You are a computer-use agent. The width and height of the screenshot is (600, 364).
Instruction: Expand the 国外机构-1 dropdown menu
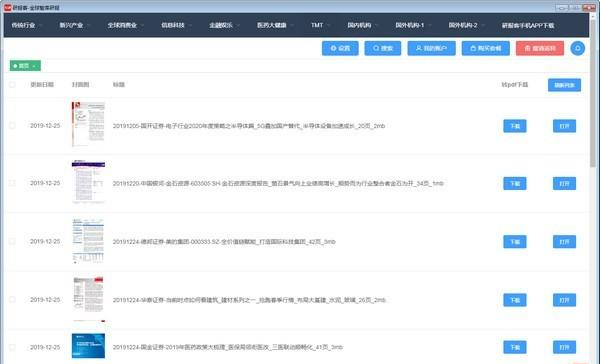(x=413, y=25)
